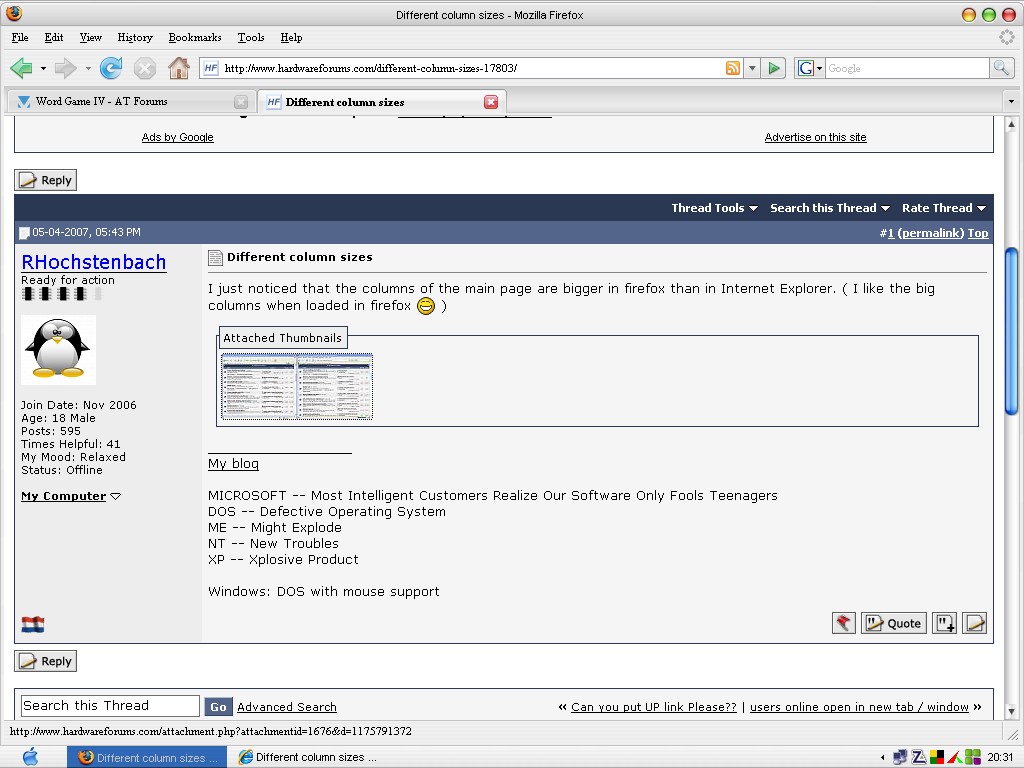The height and width of the screenshot is (768, 1024).
Task: Click the Advanced Search link
Action: coord(287,707)
